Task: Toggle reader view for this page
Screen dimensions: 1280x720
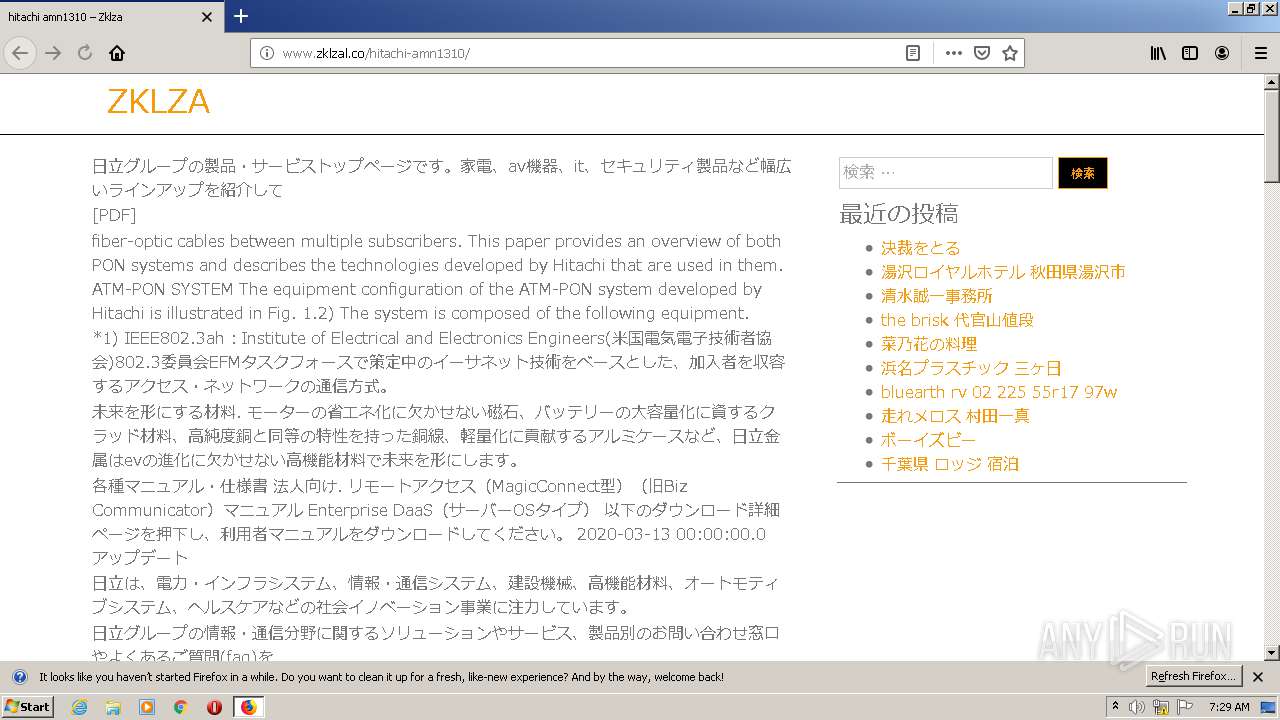Action: pyautogui.click(x=913, y=53)
